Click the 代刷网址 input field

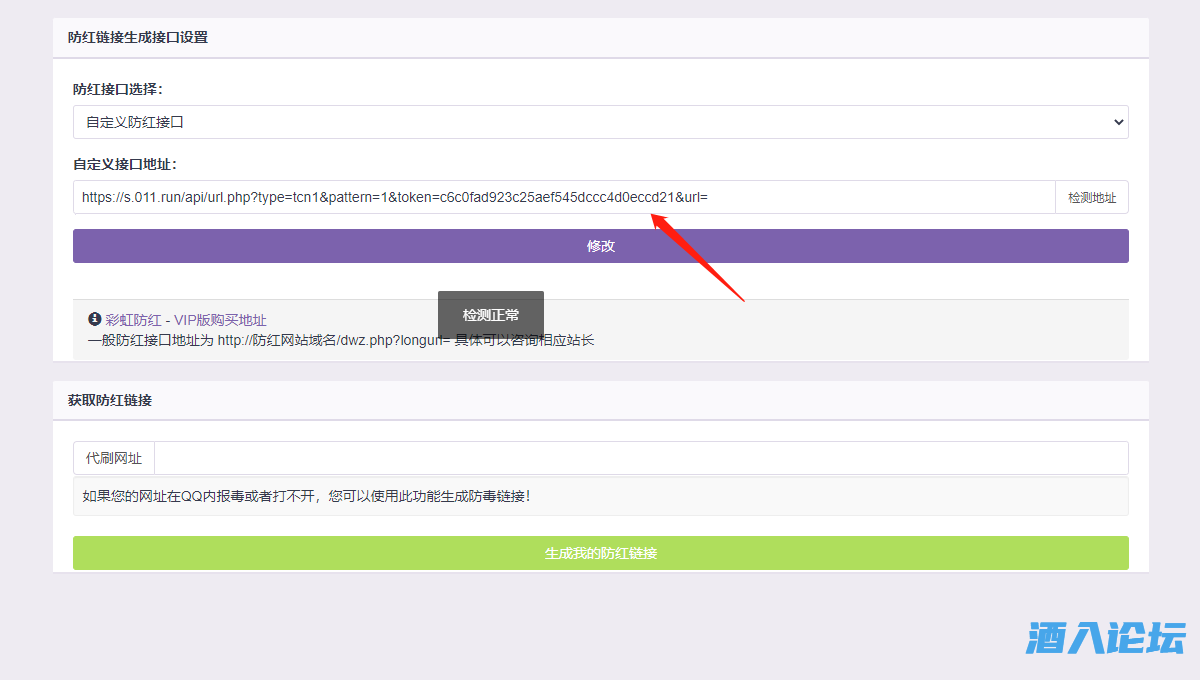click(x=641, y=458)
